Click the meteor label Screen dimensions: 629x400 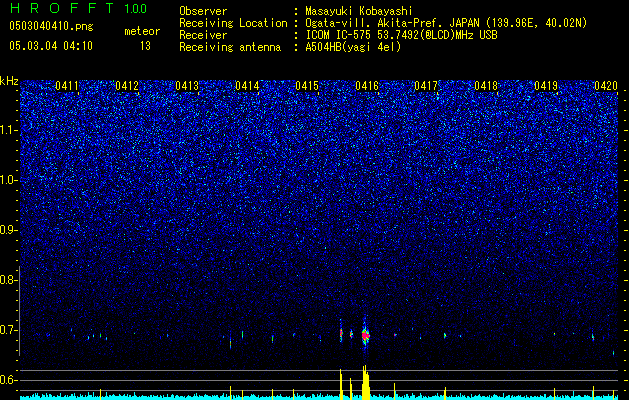[x=142, y=31]
